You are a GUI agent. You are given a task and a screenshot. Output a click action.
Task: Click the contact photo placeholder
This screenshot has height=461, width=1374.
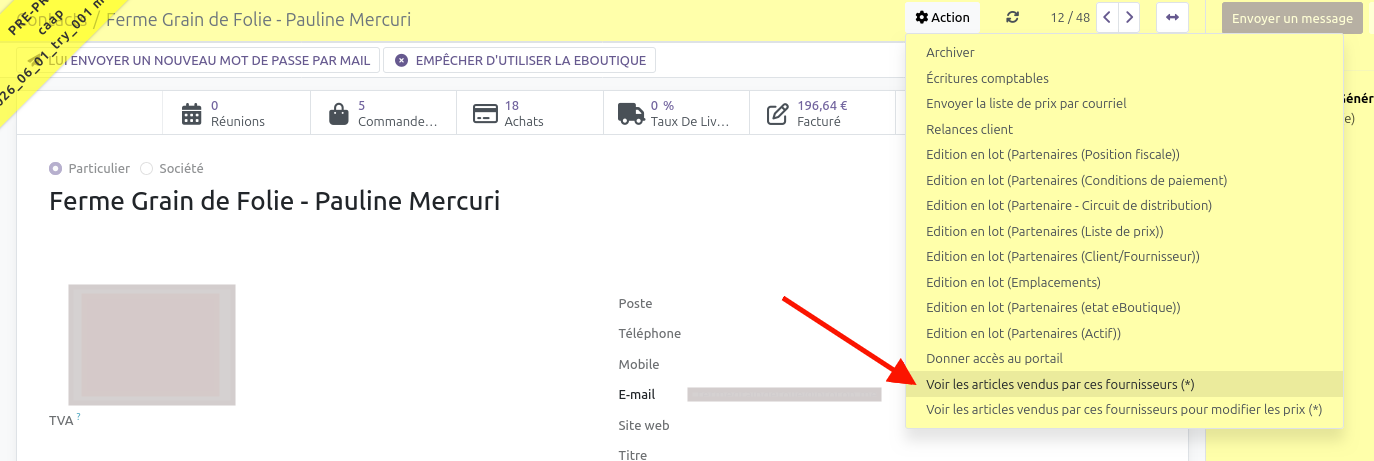coord(152,345)
